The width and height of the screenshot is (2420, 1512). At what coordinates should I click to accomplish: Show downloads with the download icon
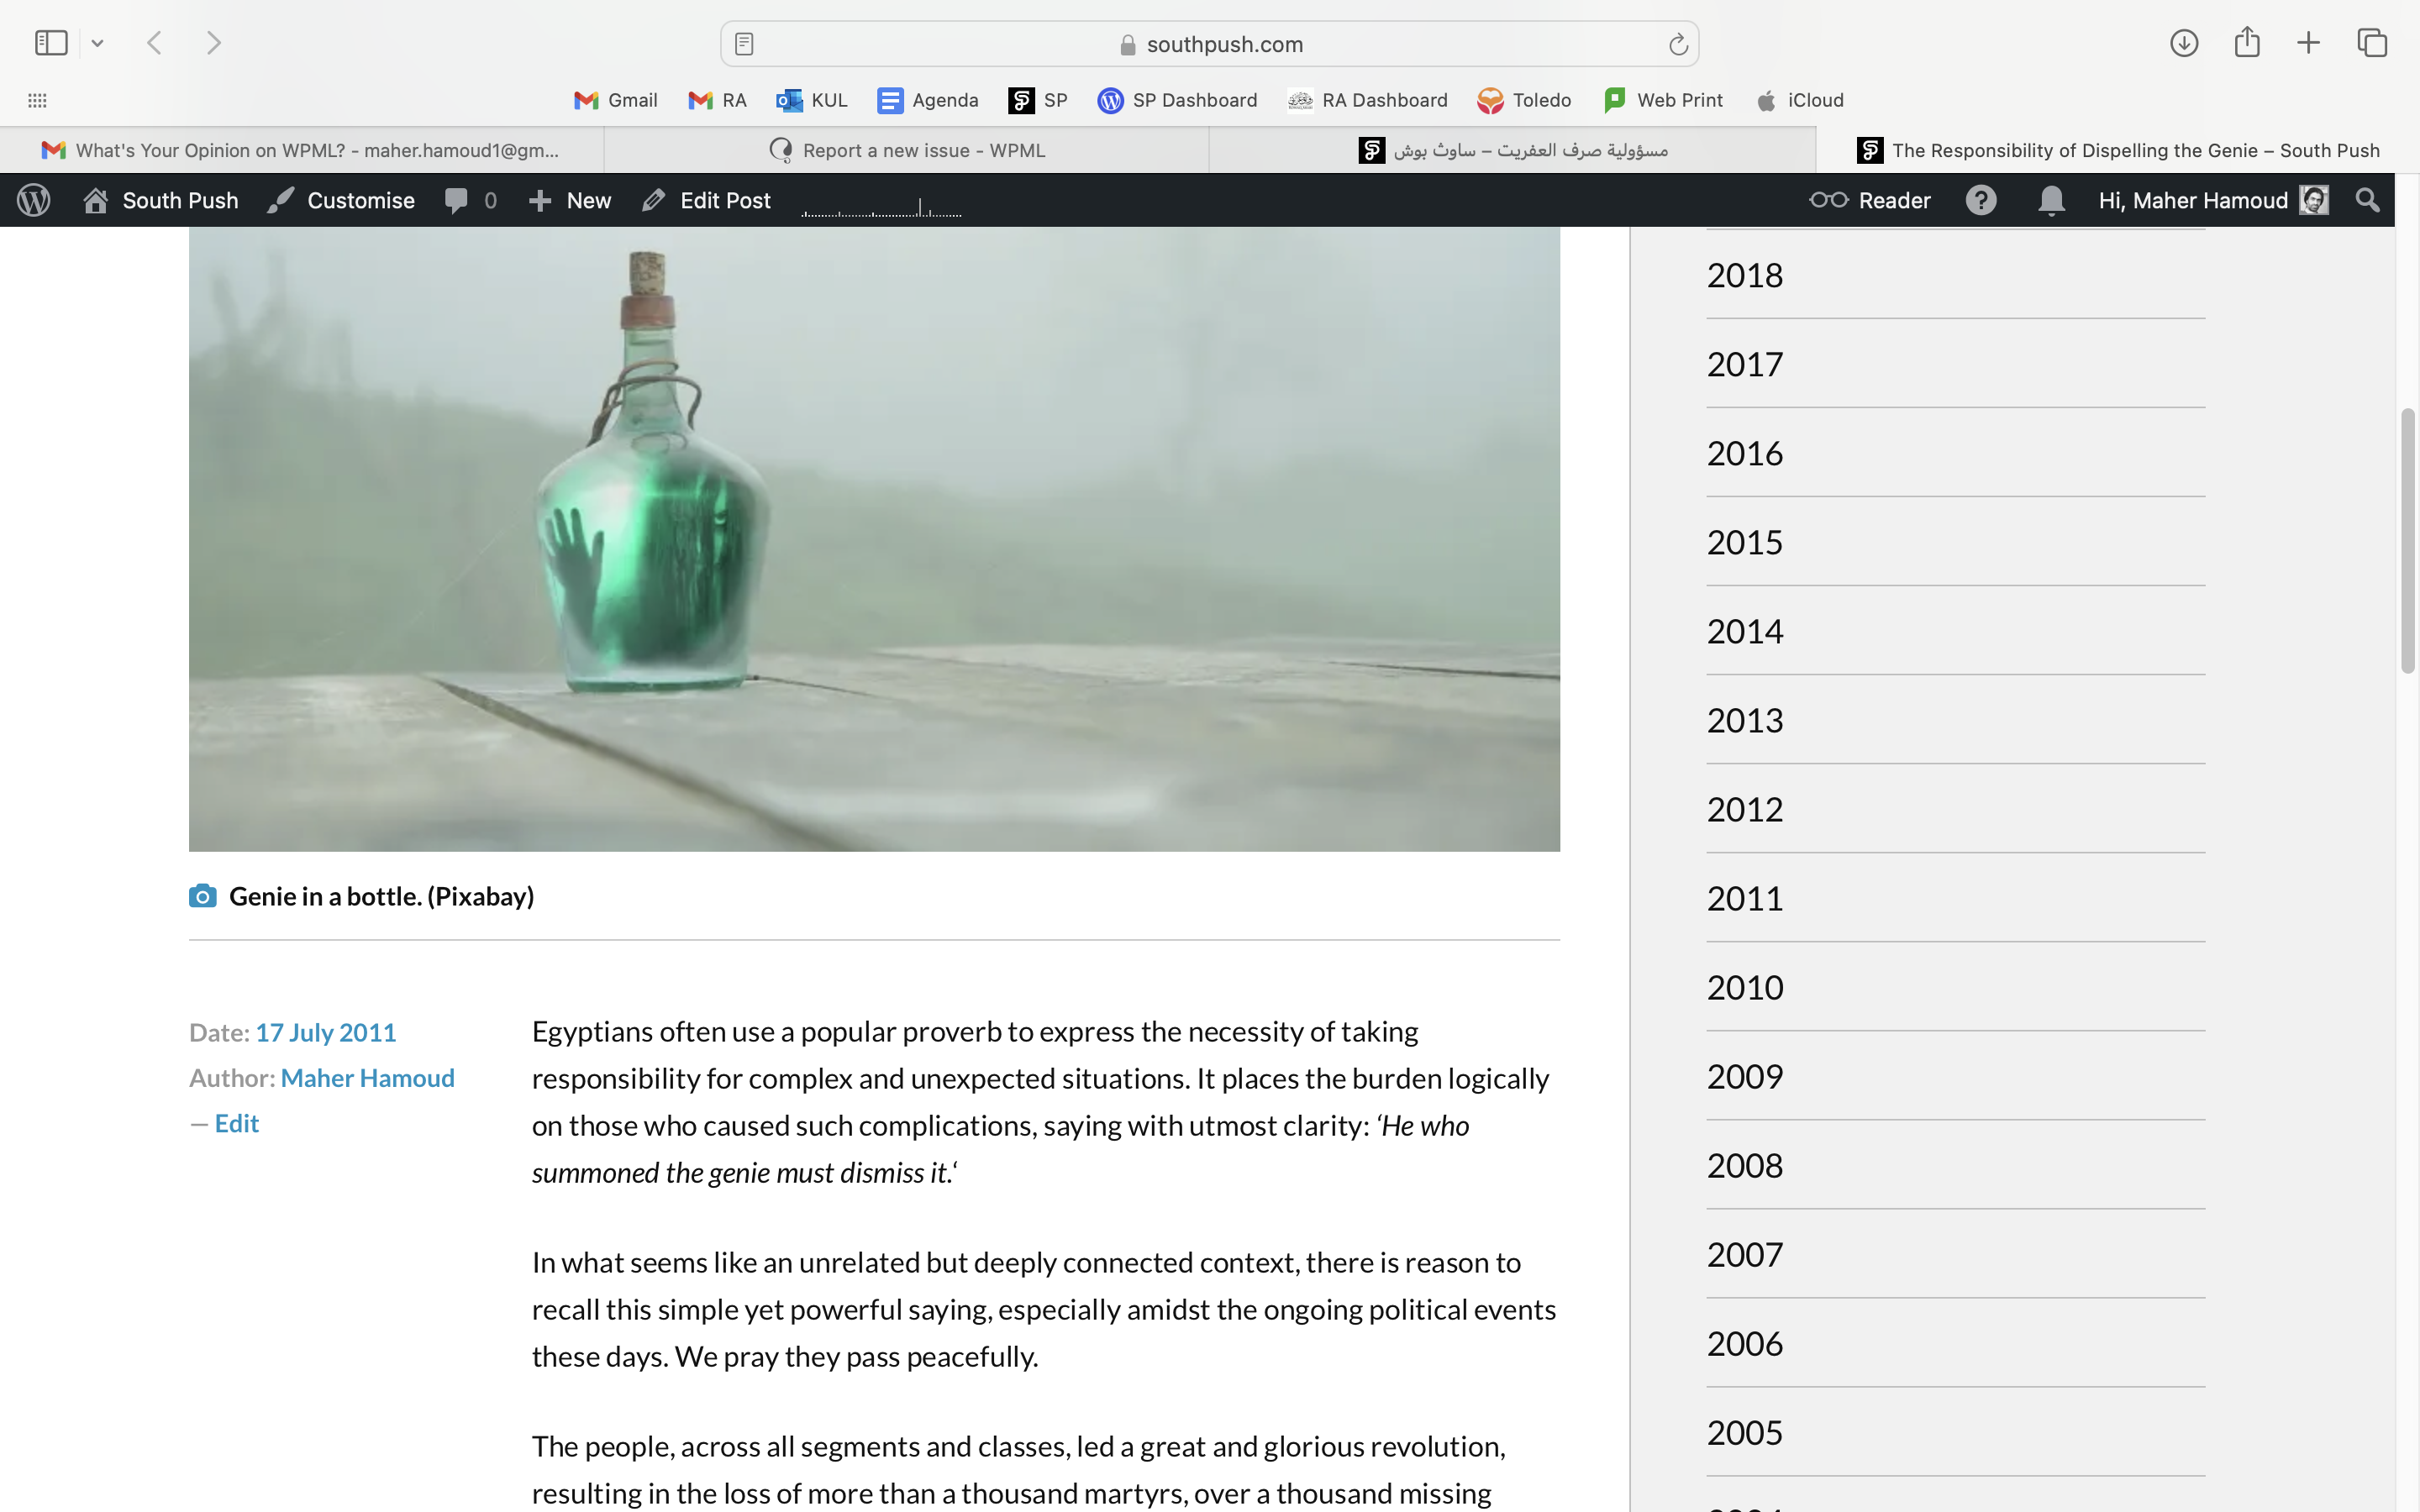point(2184,43)
